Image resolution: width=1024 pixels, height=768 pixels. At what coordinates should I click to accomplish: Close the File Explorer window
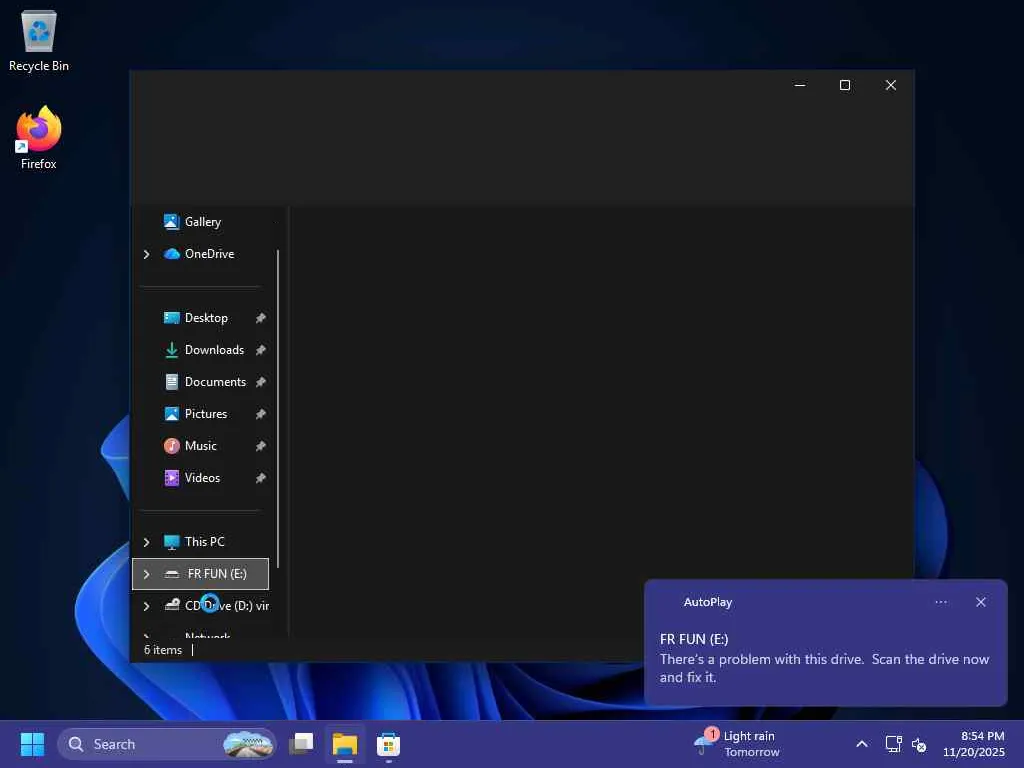[x=891, y=85]
